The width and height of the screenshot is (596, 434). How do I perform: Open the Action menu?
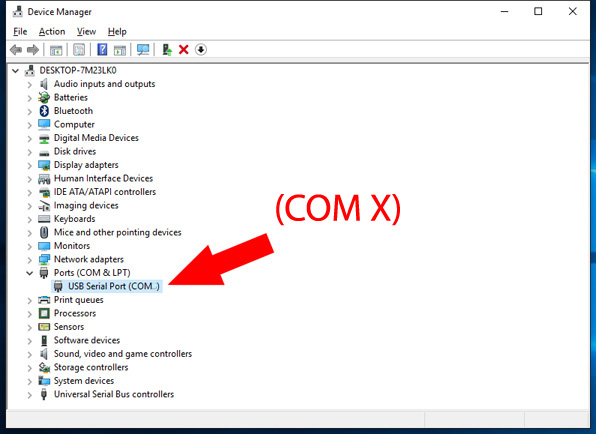pyautogui.click(x=52, y=32)
